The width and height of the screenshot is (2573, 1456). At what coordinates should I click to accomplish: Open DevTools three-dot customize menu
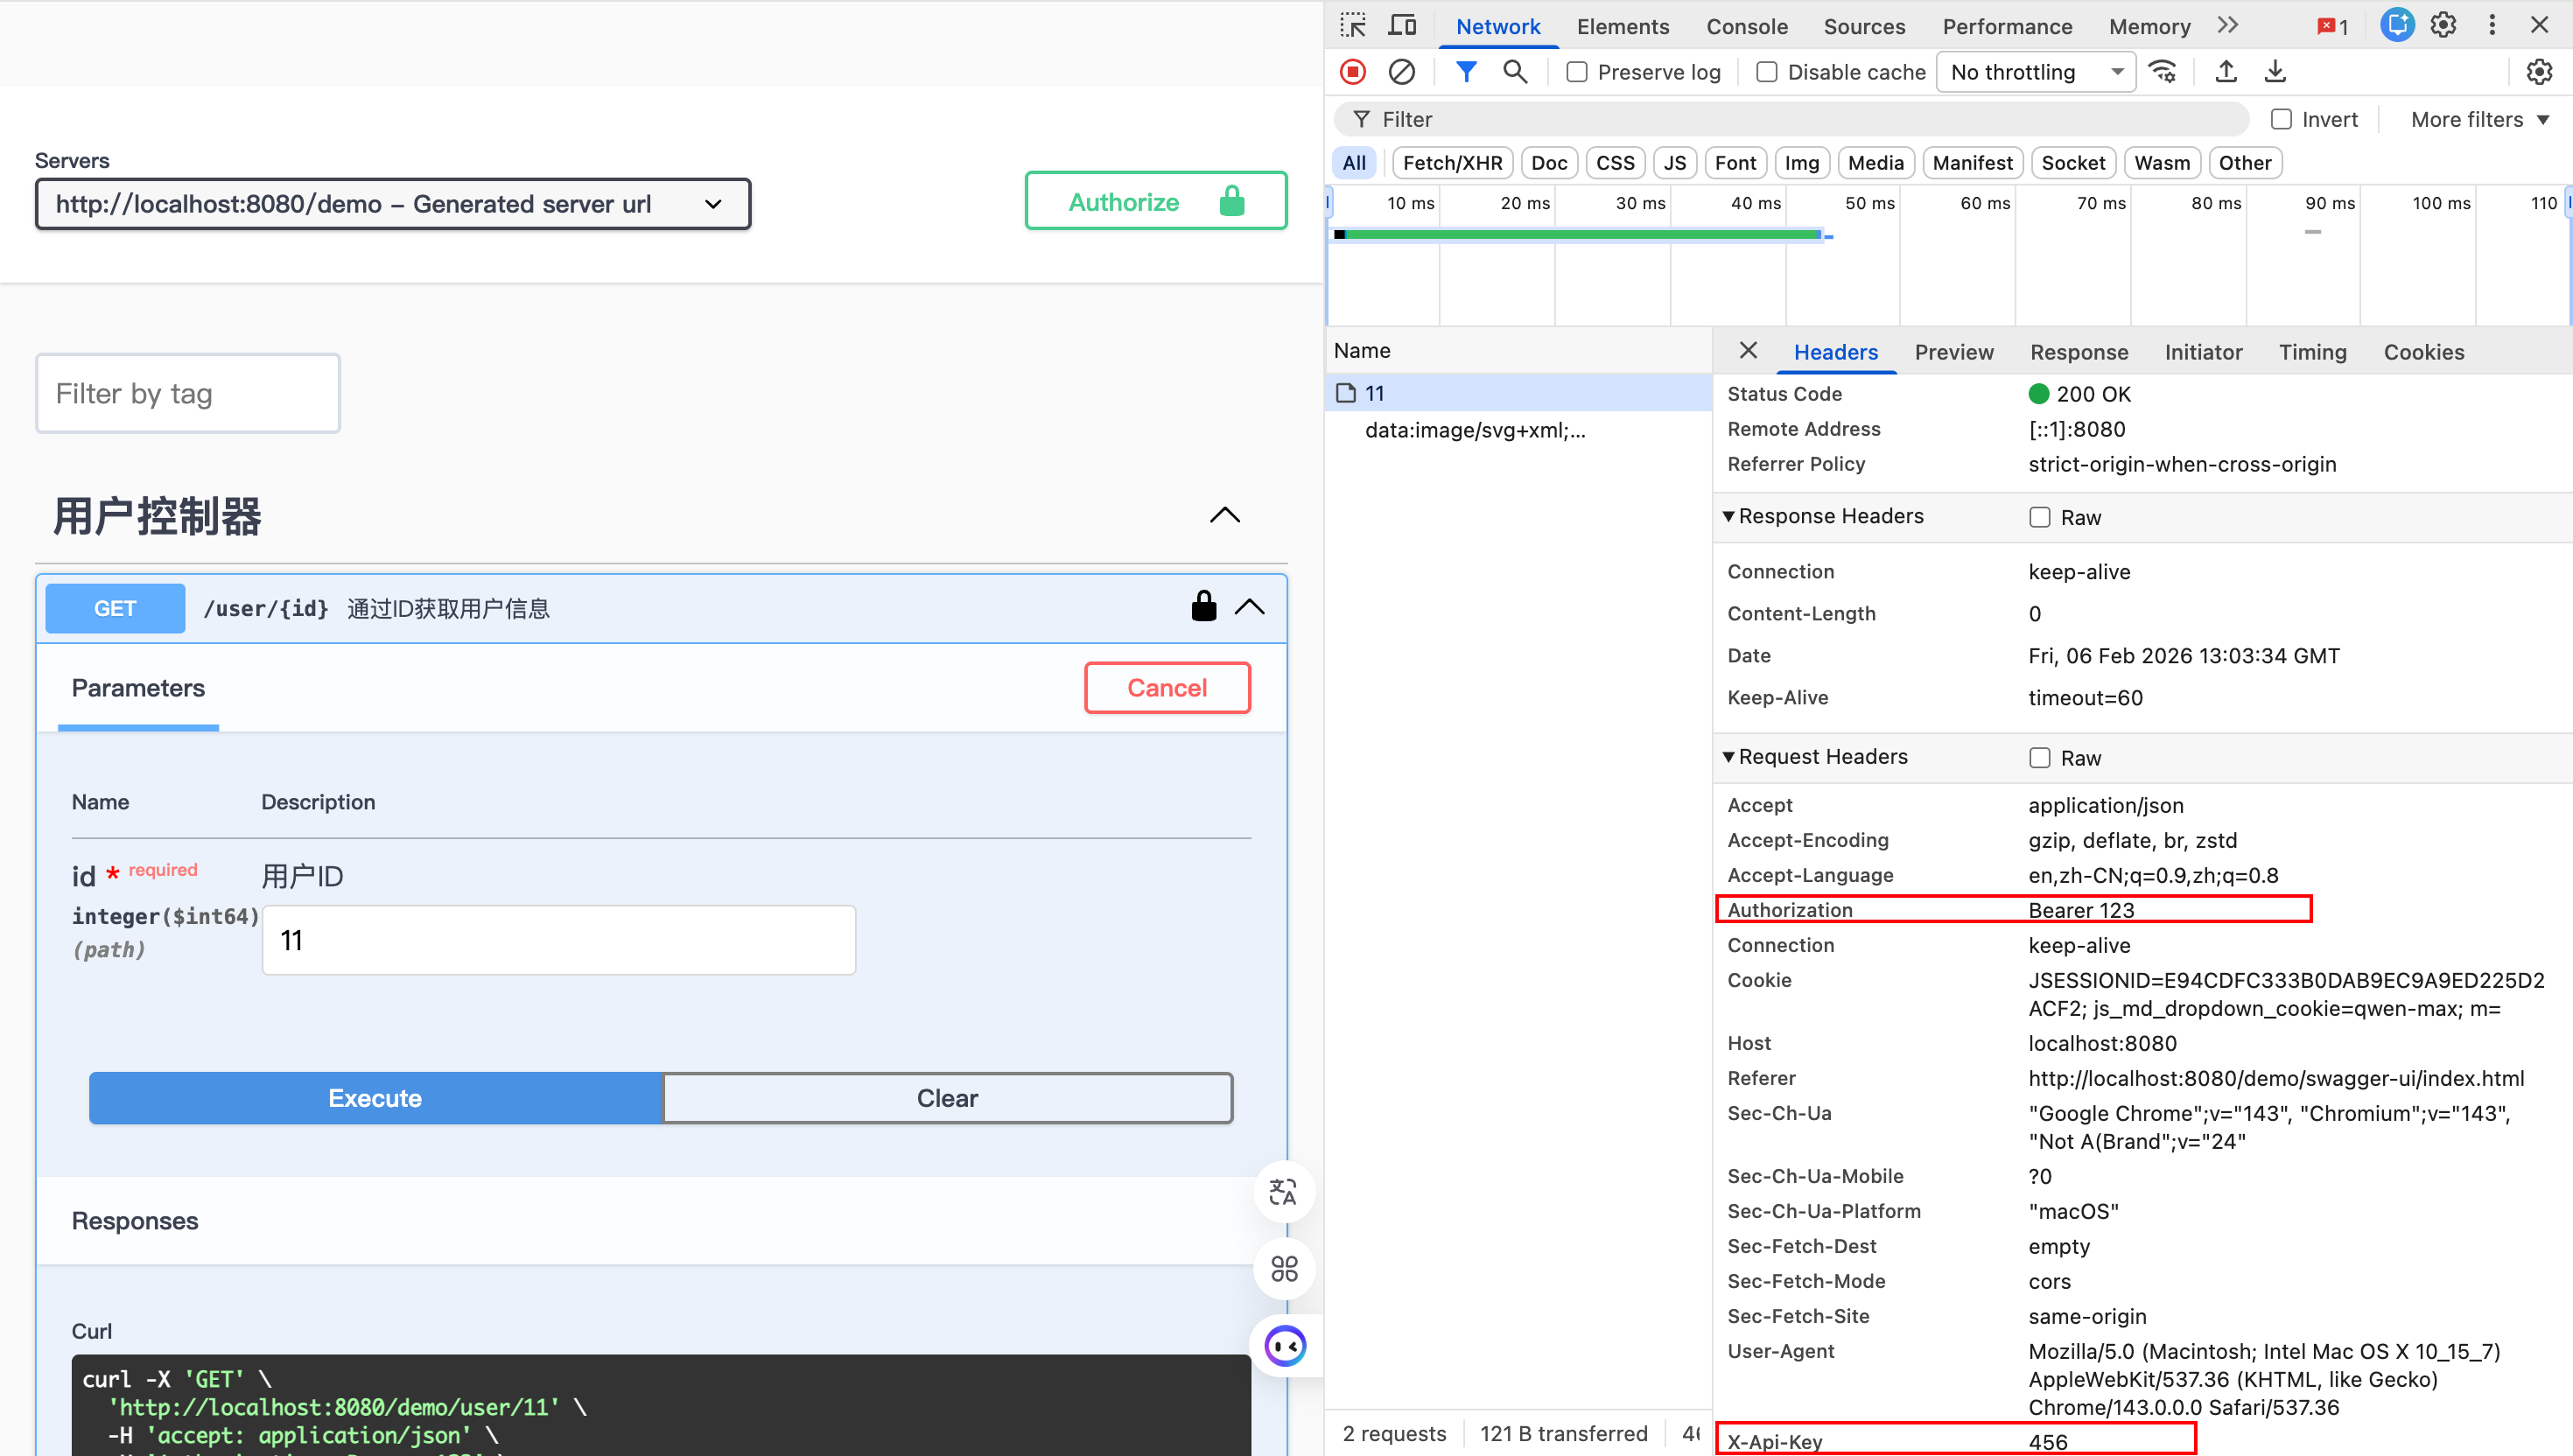click(2492, 26)
